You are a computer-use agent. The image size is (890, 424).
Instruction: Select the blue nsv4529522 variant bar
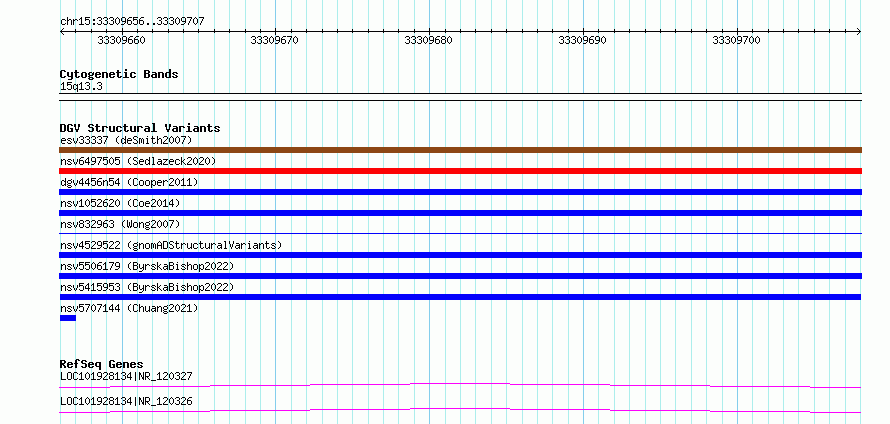click(x=460, y=255)
